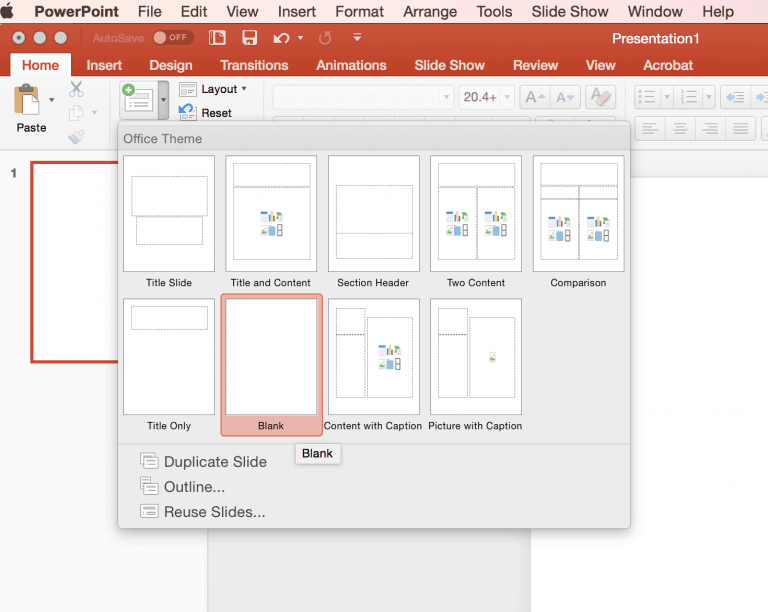Image resolution: width=768 pixels, height=612 pixels.
Task: Open the File menu in menu bar
Action: click(x=149, y=11)
